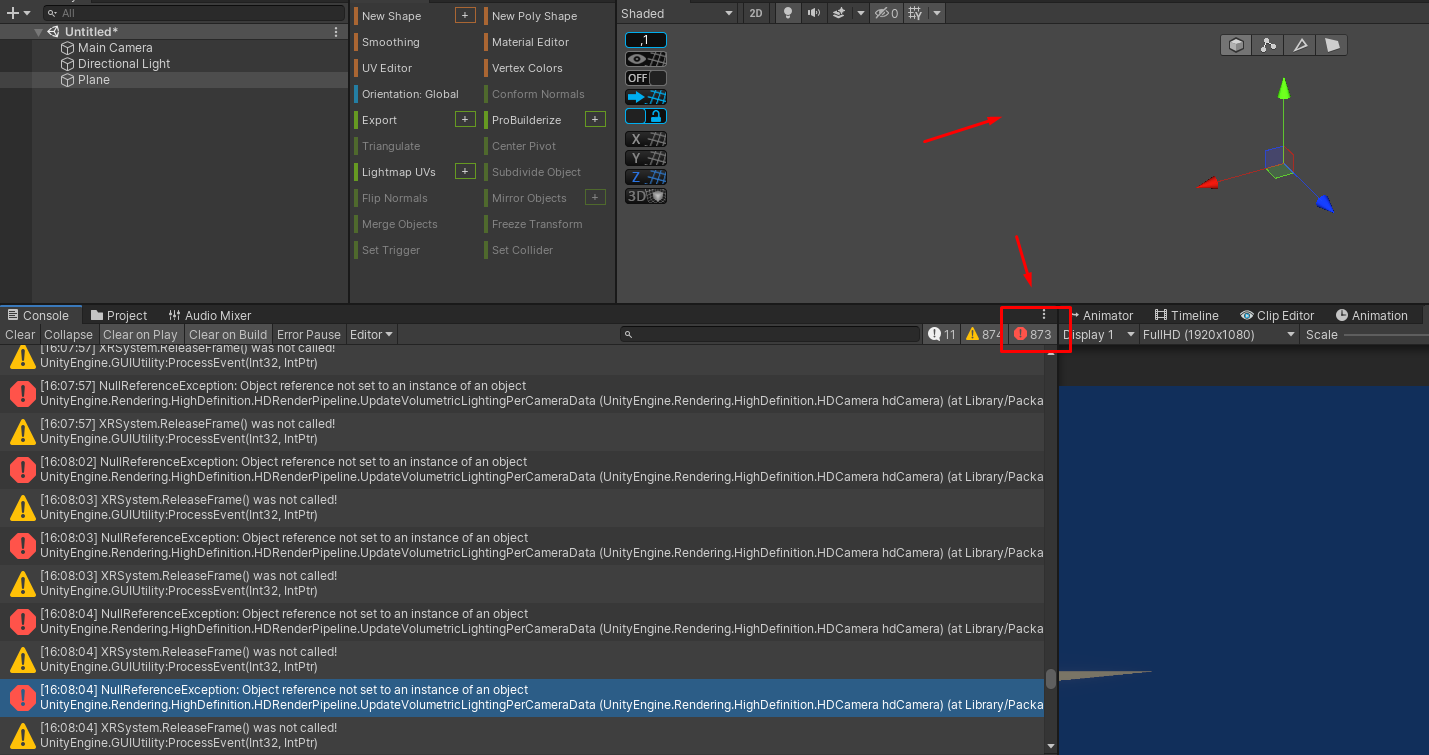1429x755 pixels.
Task: Open Mirror Objects options with plus icon
Action: [x=595, y=197]
